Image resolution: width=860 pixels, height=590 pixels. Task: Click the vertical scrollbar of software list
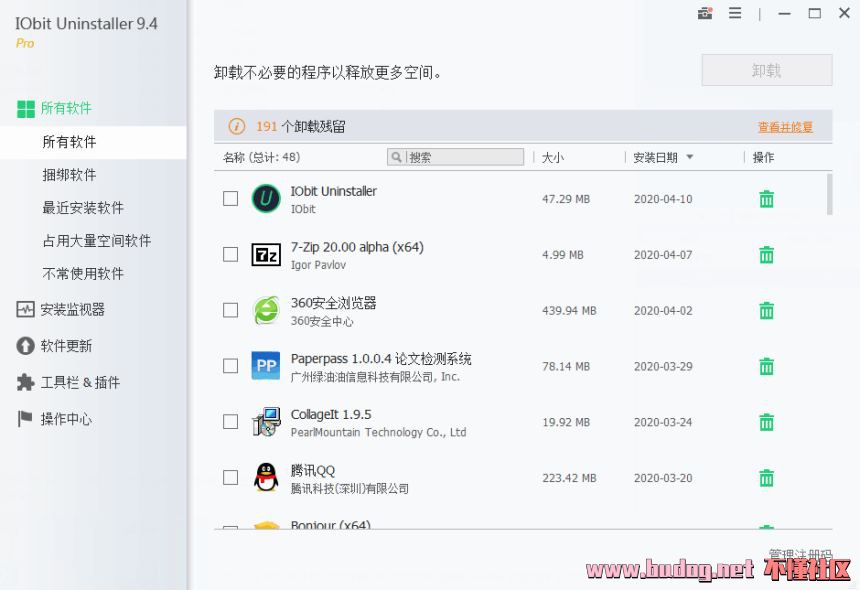click(829, 194)
